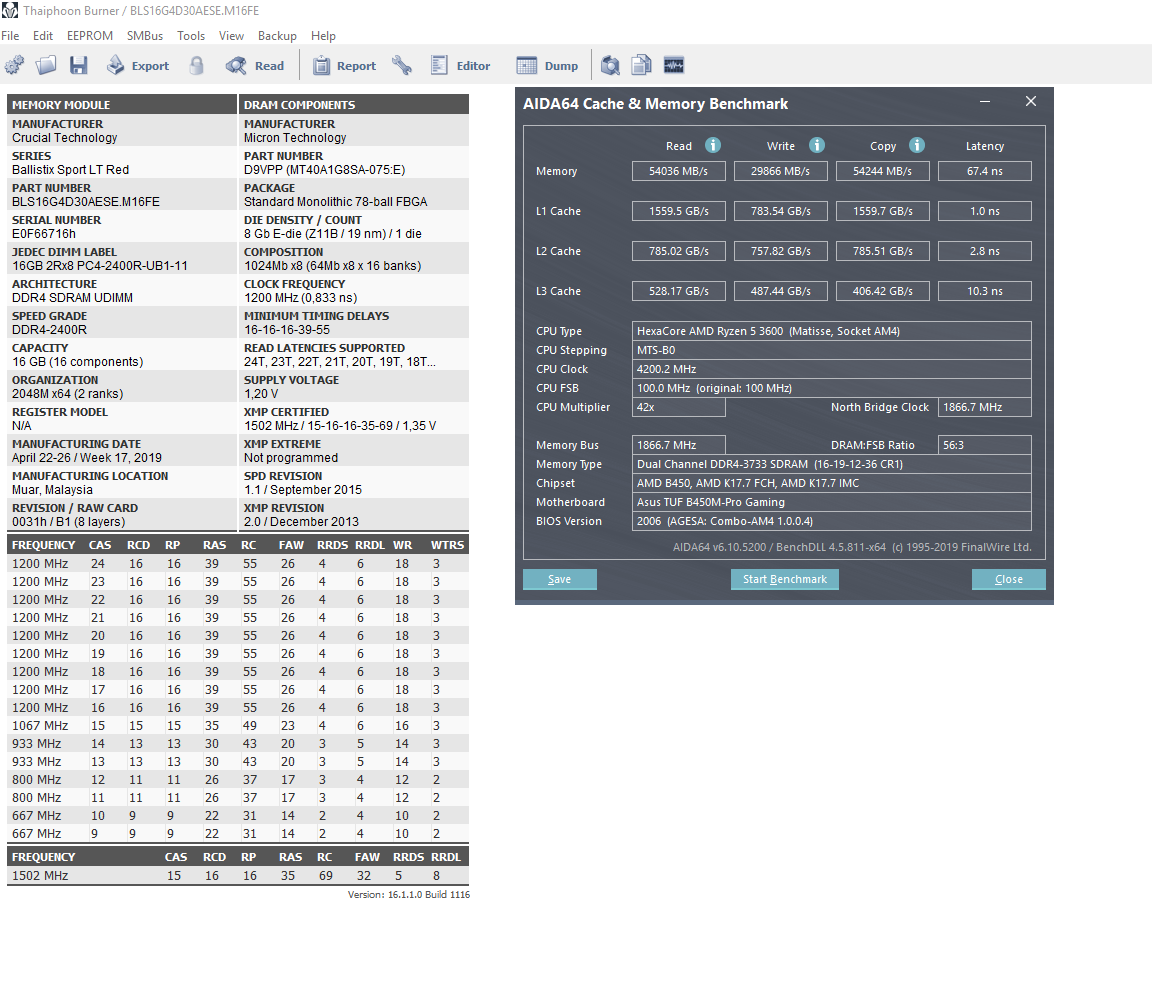Click the Close button in AIDA64 benchmark
Viewport: 1152px width, 992px height.
[1008, 579]
